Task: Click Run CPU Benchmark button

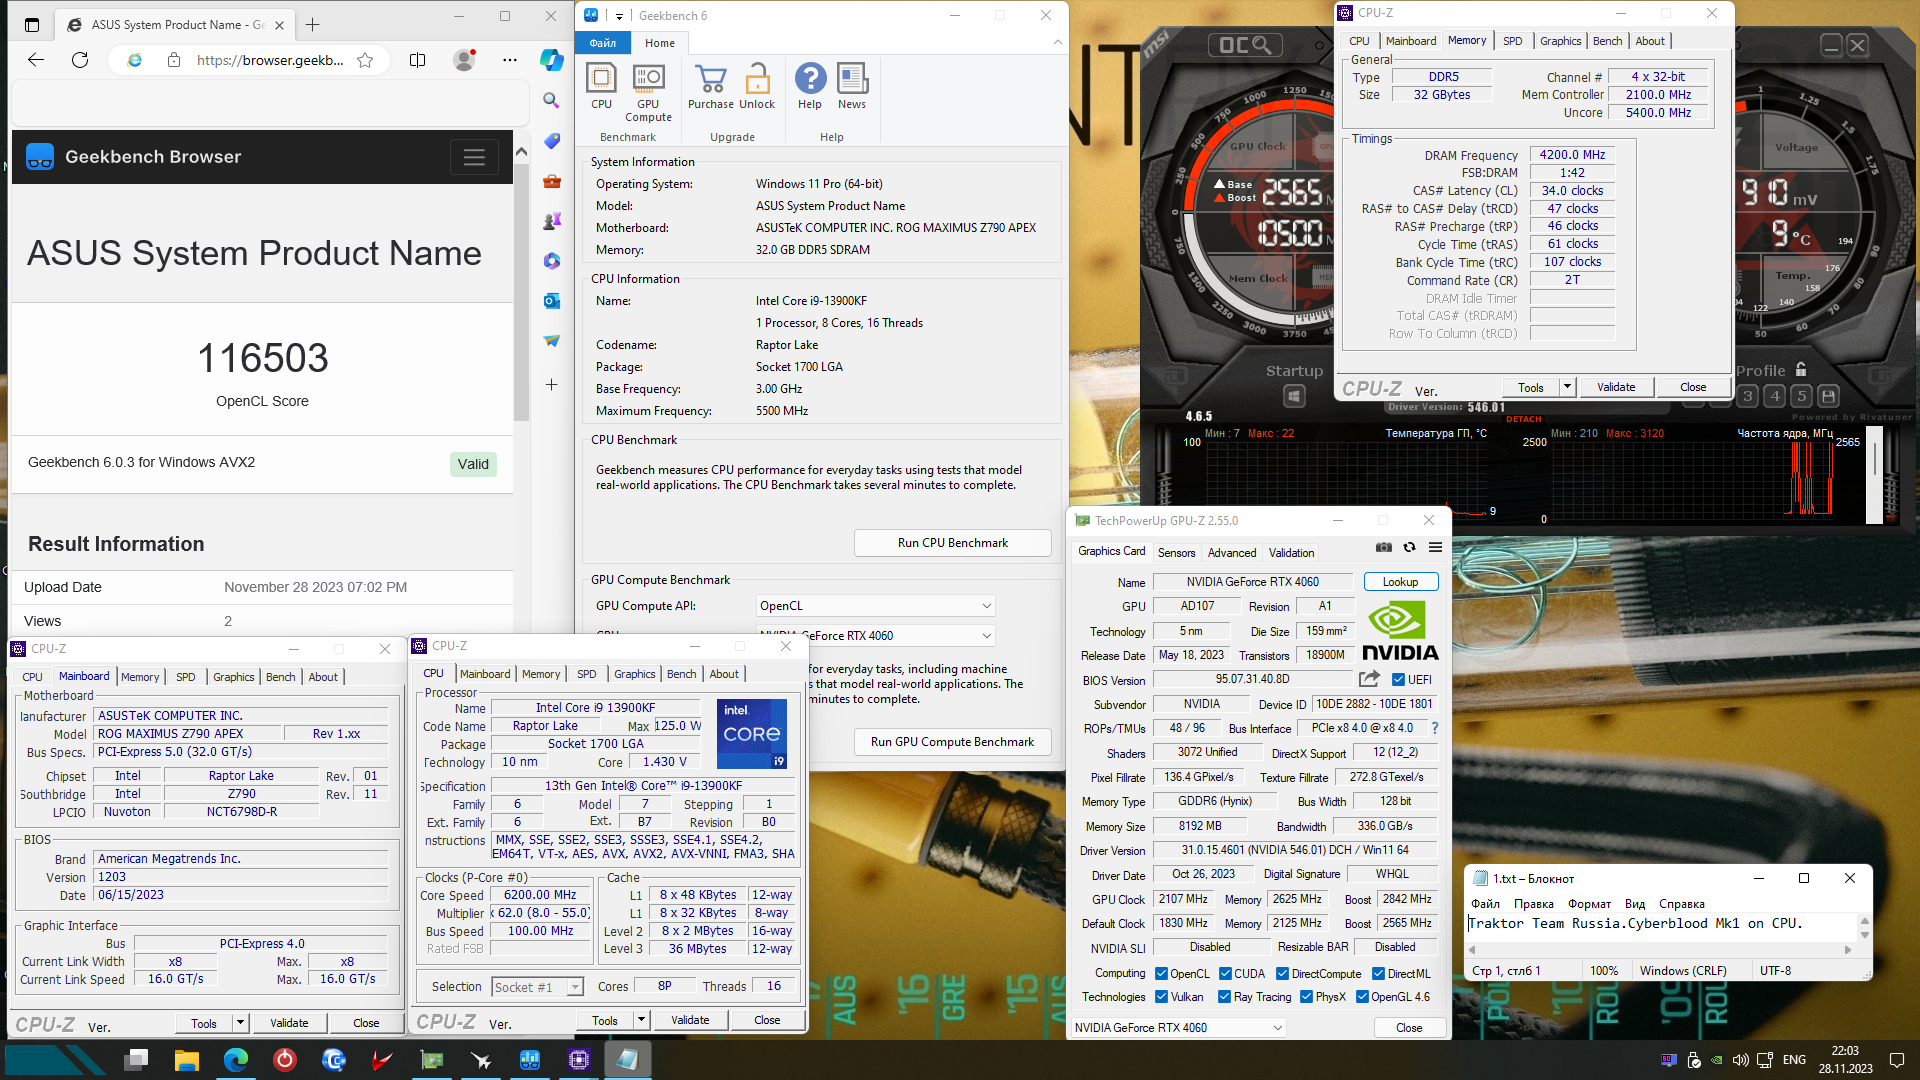Action: [952, 543]
